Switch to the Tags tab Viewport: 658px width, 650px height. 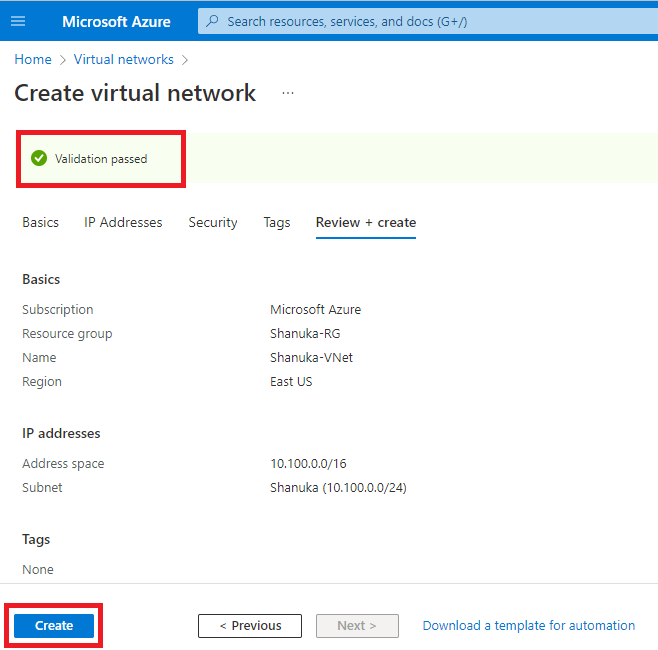(277, 222)
